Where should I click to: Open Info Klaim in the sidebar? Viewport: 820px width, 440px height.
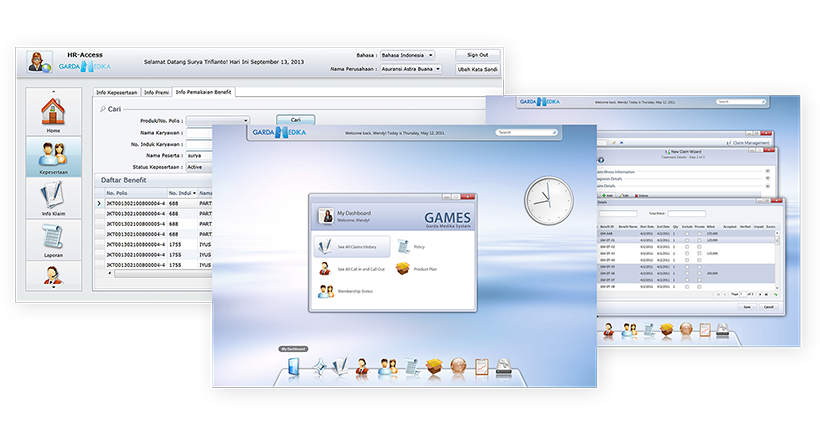point(53,201)
